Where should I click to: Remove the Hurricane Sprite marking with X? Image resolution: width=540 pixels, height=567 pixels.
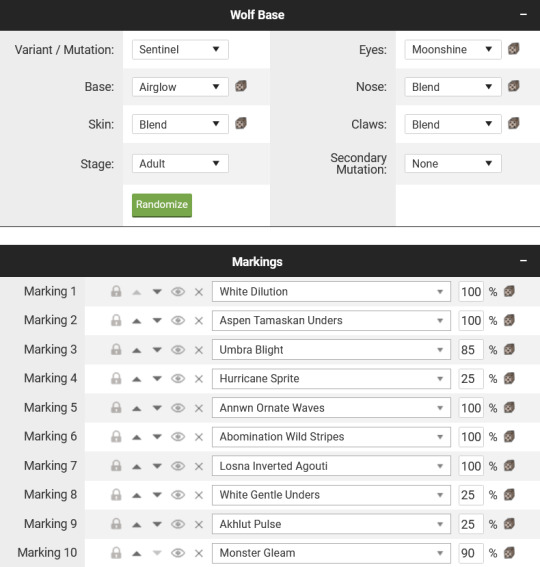199,379
